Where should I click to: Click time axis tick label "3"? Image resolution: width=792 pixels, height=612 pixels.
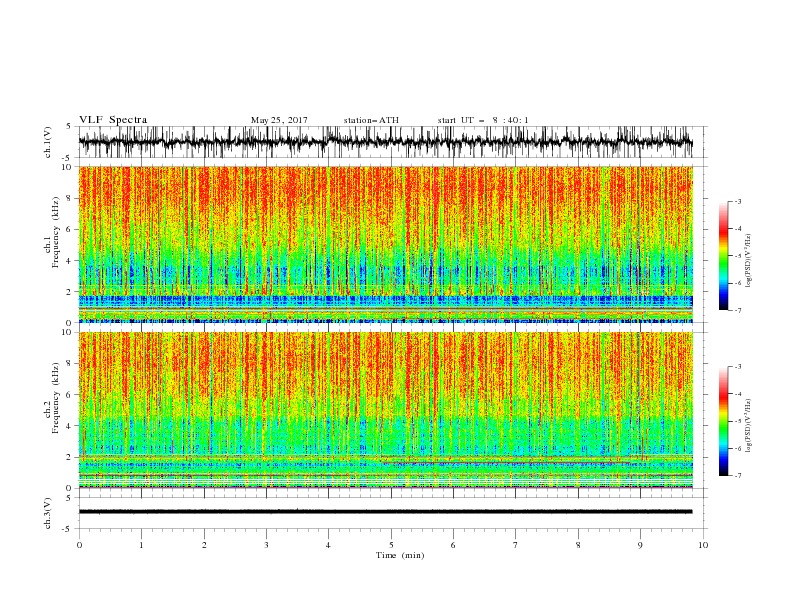point(266,545)
